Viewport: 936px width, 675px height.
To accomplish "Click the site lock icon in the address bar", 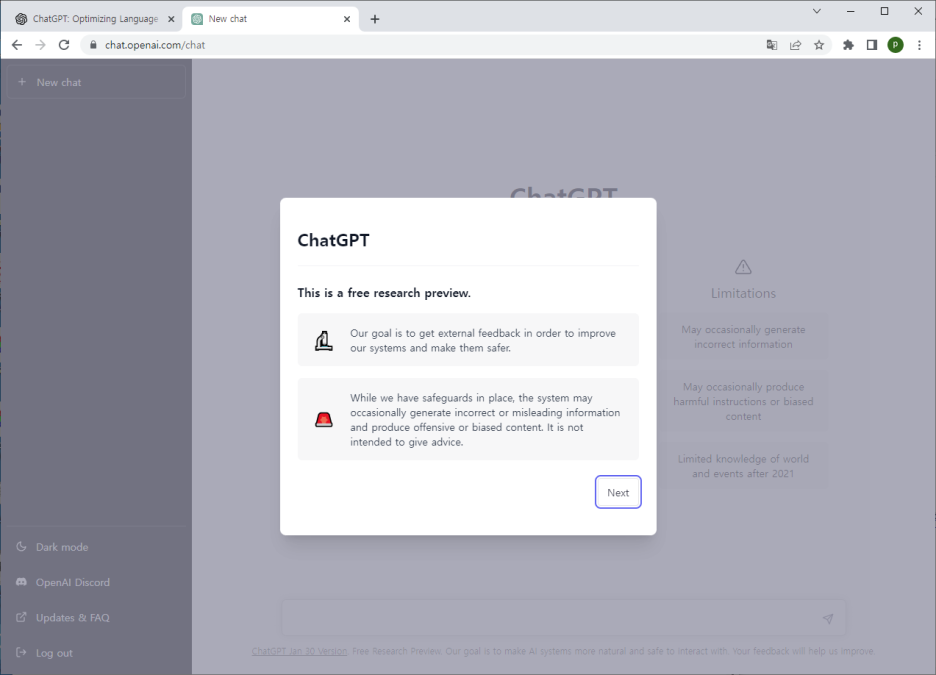I will click(93, 45).
